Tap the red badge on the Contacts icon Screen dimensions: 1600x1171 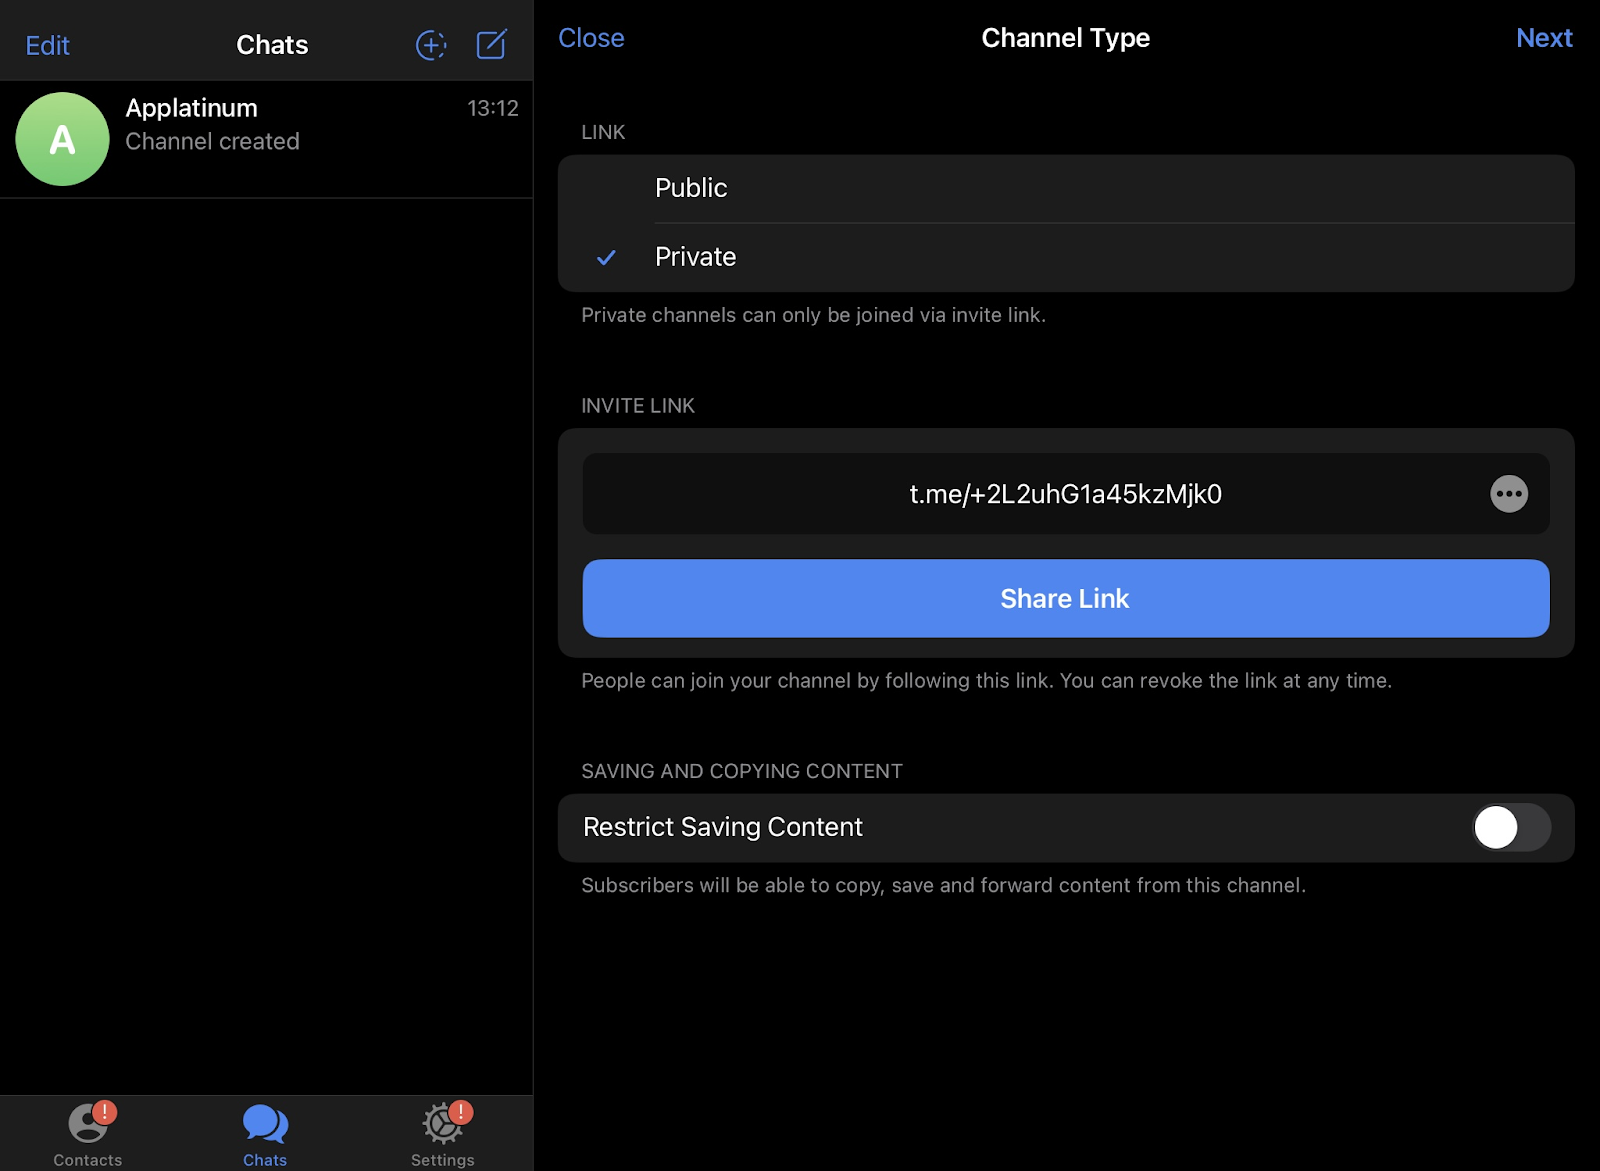(105, 1110)
